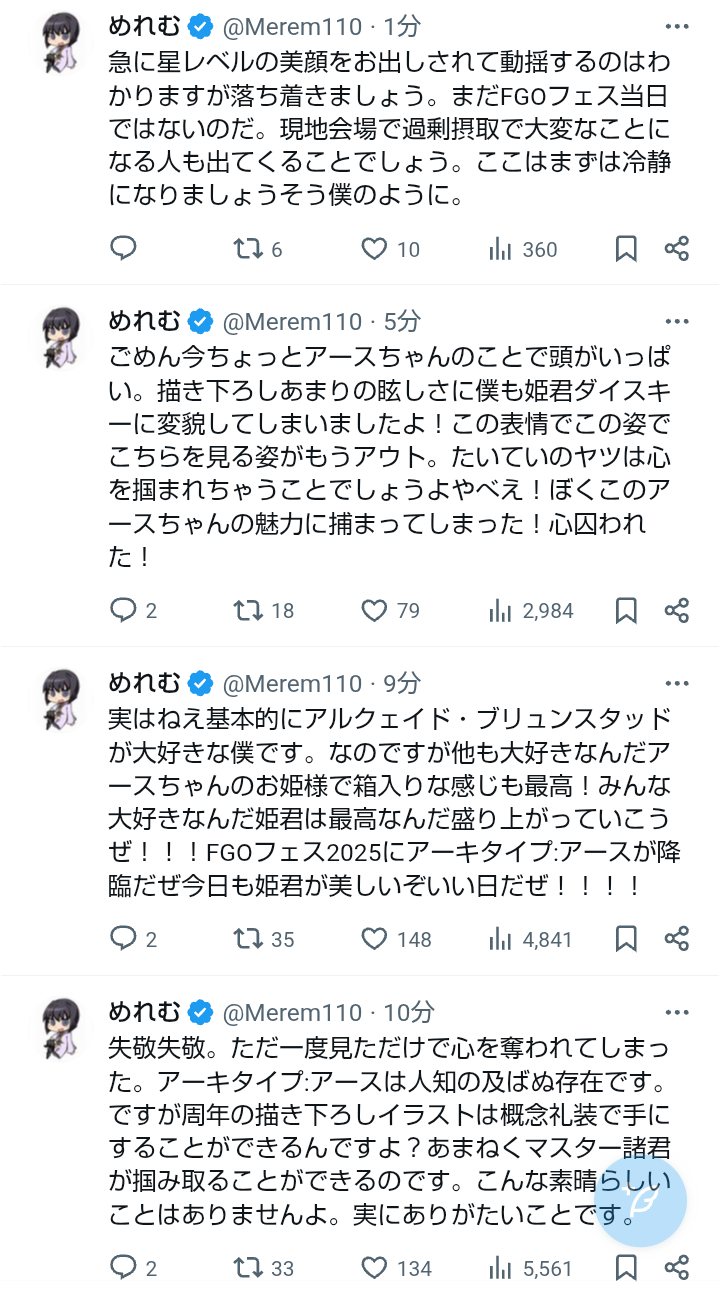Open more options on the 1分 post

click(677, 25)
